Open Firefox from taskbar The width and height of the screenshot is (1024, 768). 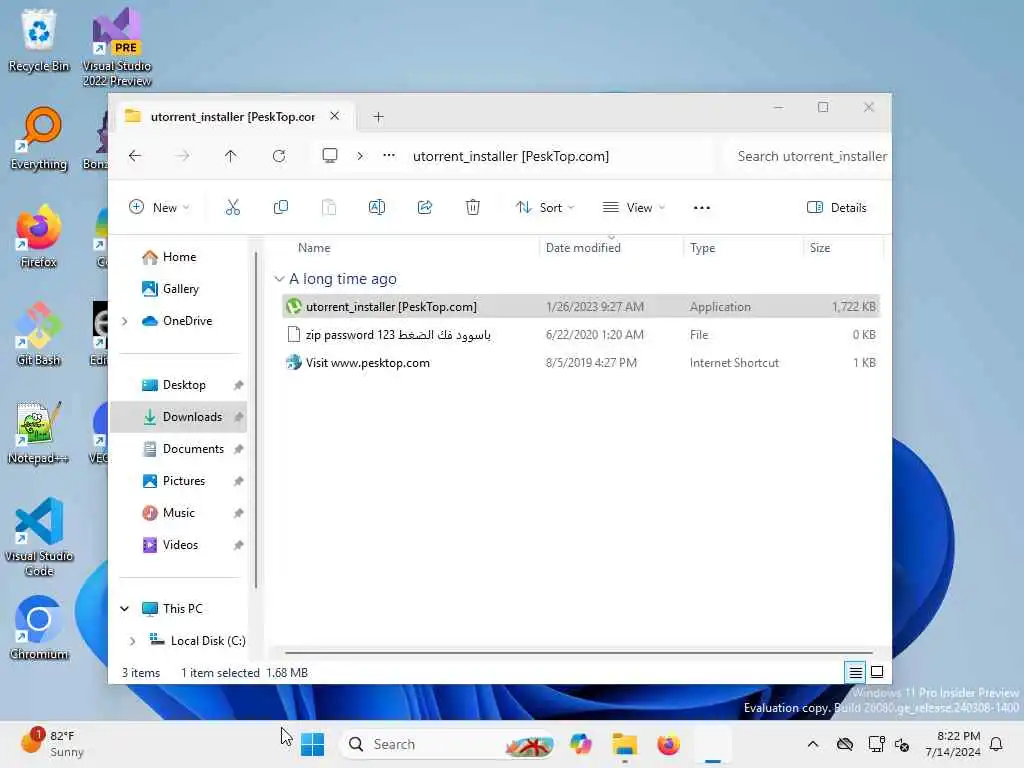click(x=668, y=744)
